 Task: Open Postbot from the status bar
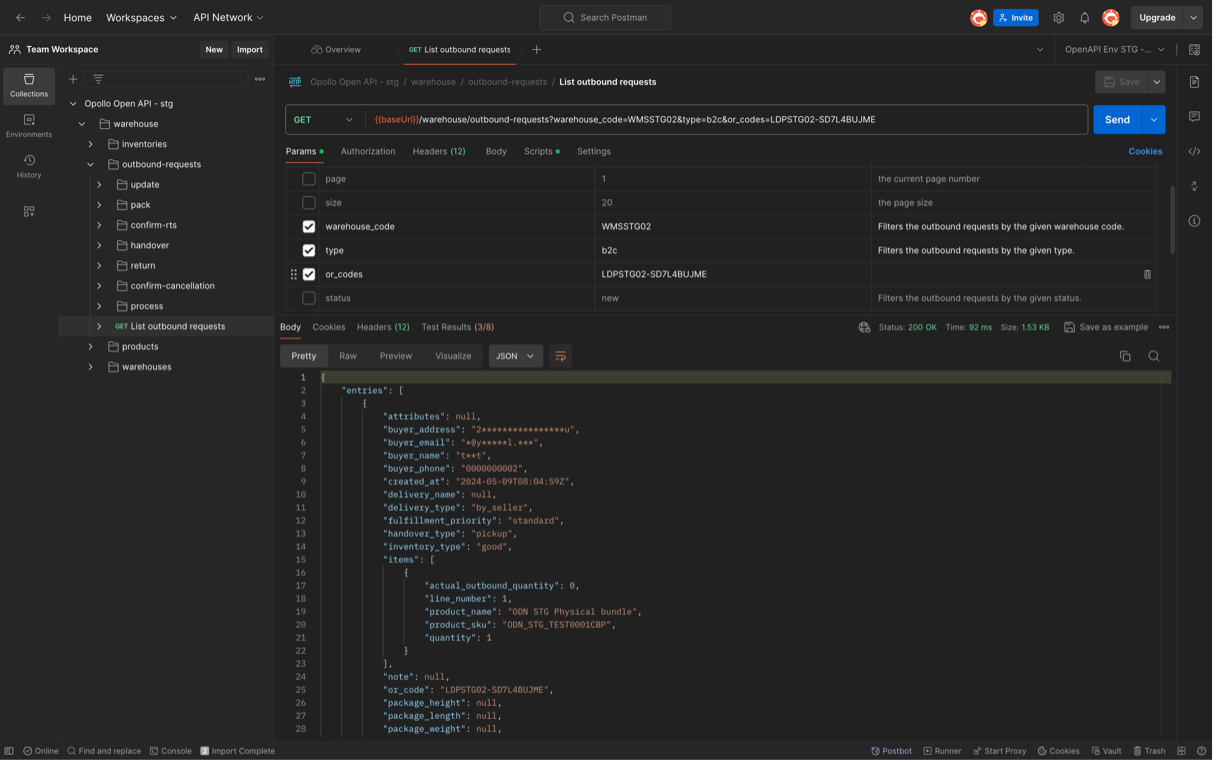[x=894, y=753]
